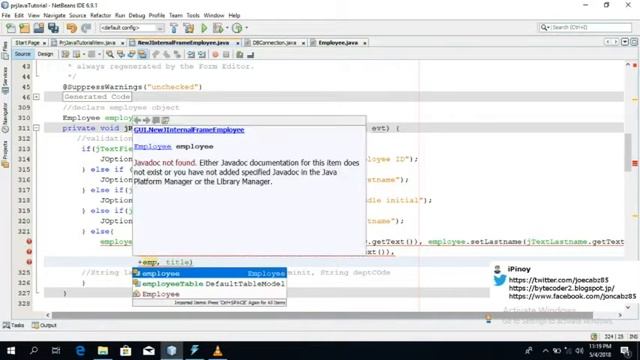Open the open-documents list dropdown in tab bar
The height and width of the screenshot is (360, 640).
click(625, 42)
